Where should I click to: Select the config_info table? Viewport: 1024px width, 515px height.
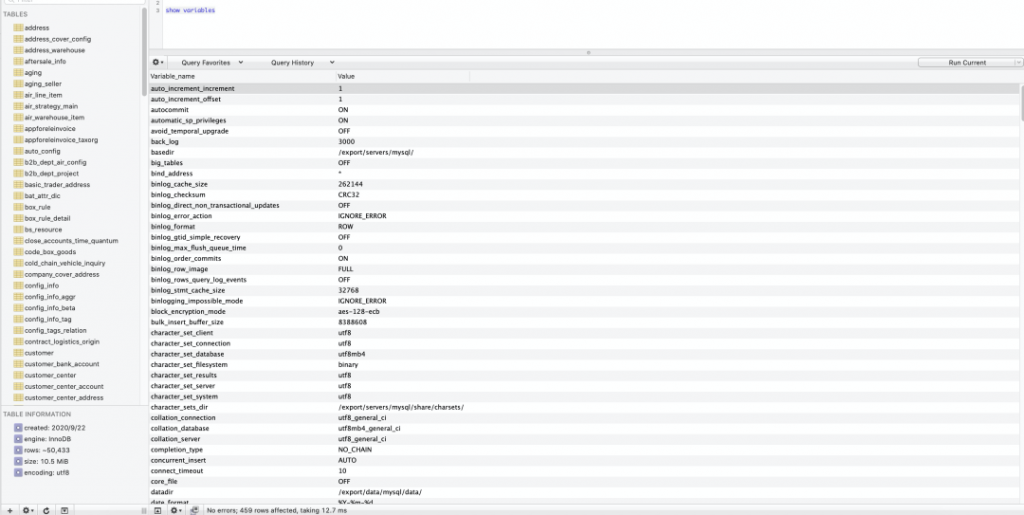tap(41, 285)
